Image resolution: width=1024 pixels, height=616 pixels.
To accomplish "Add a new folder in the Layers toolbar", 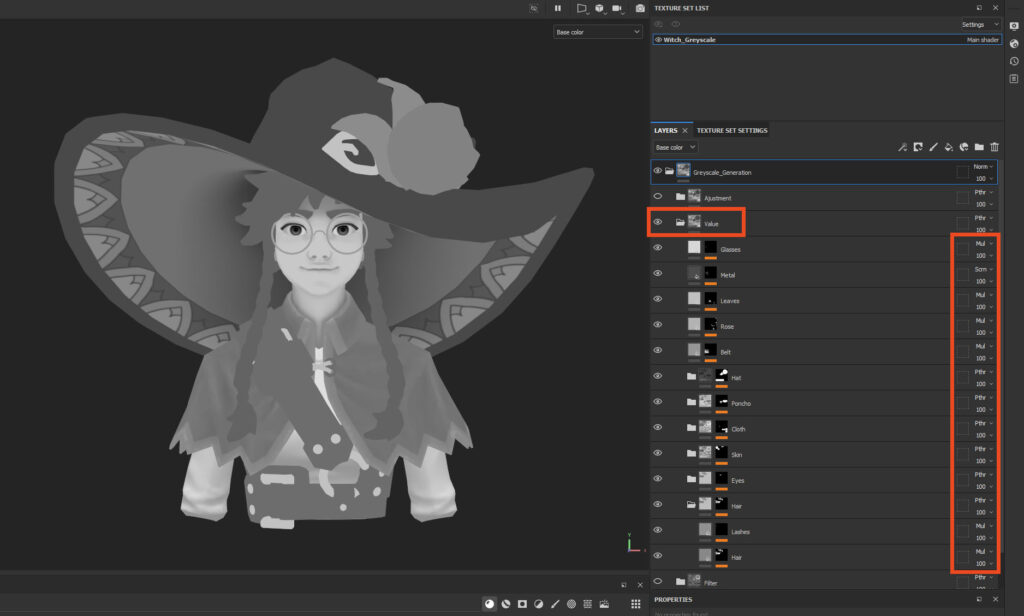I will coord(979,147).
